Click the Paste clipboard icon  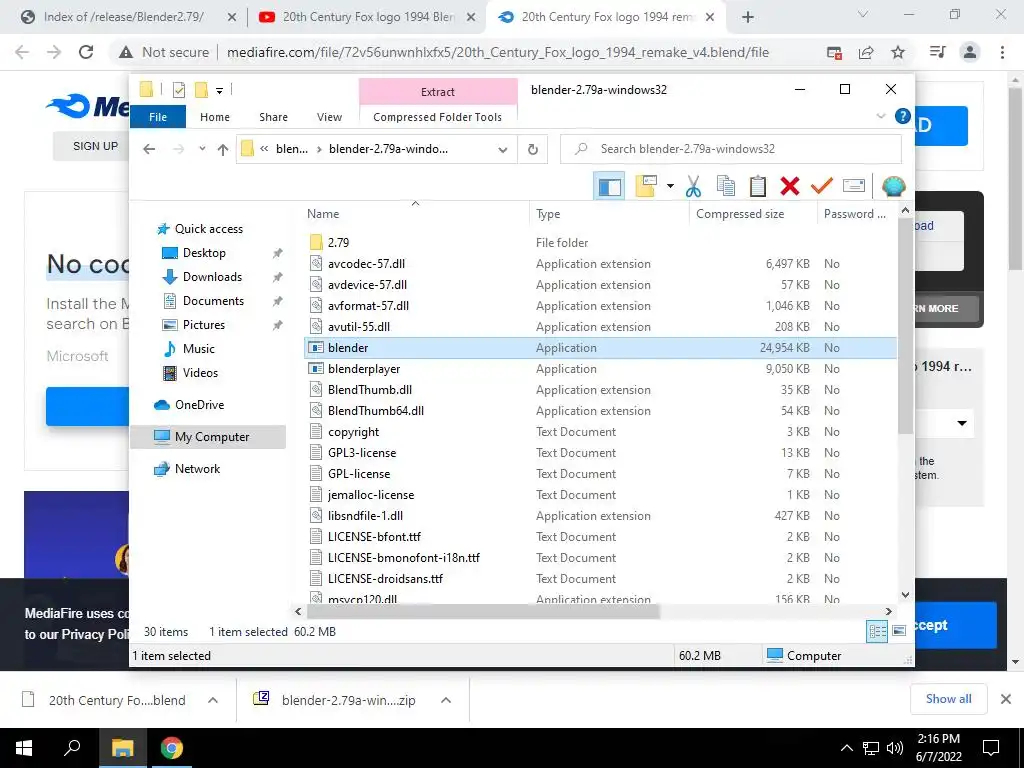point(758,186)
